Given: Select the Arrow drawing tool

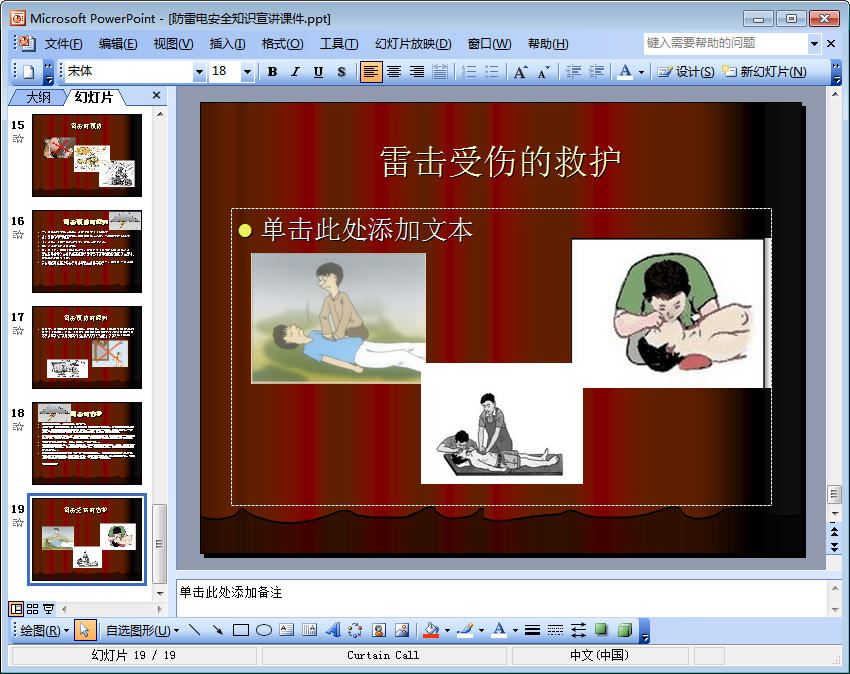Looking at the screenshot, I should pos(217,630).
